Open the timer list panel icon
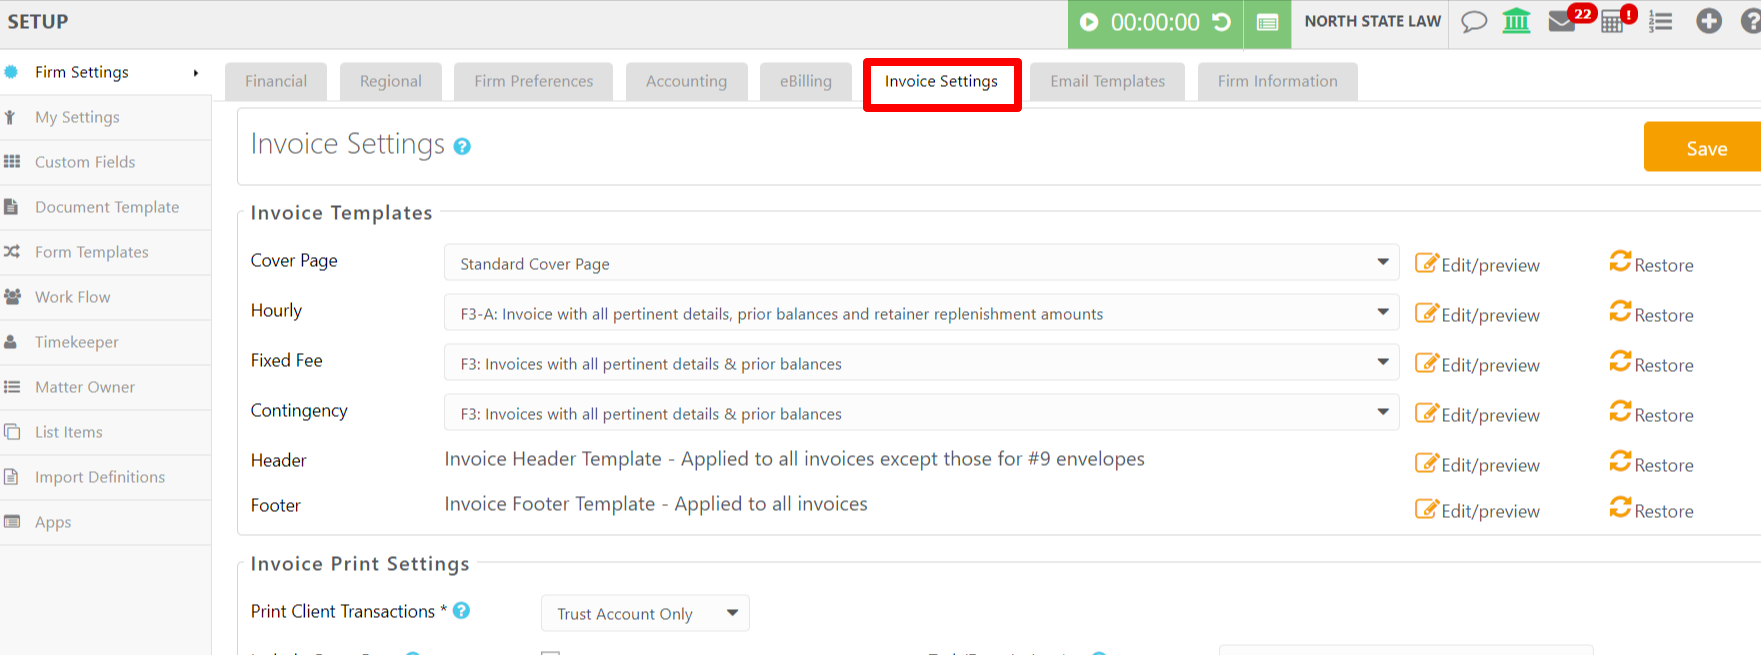The image size is (1761, 655). coord(1267,23)
